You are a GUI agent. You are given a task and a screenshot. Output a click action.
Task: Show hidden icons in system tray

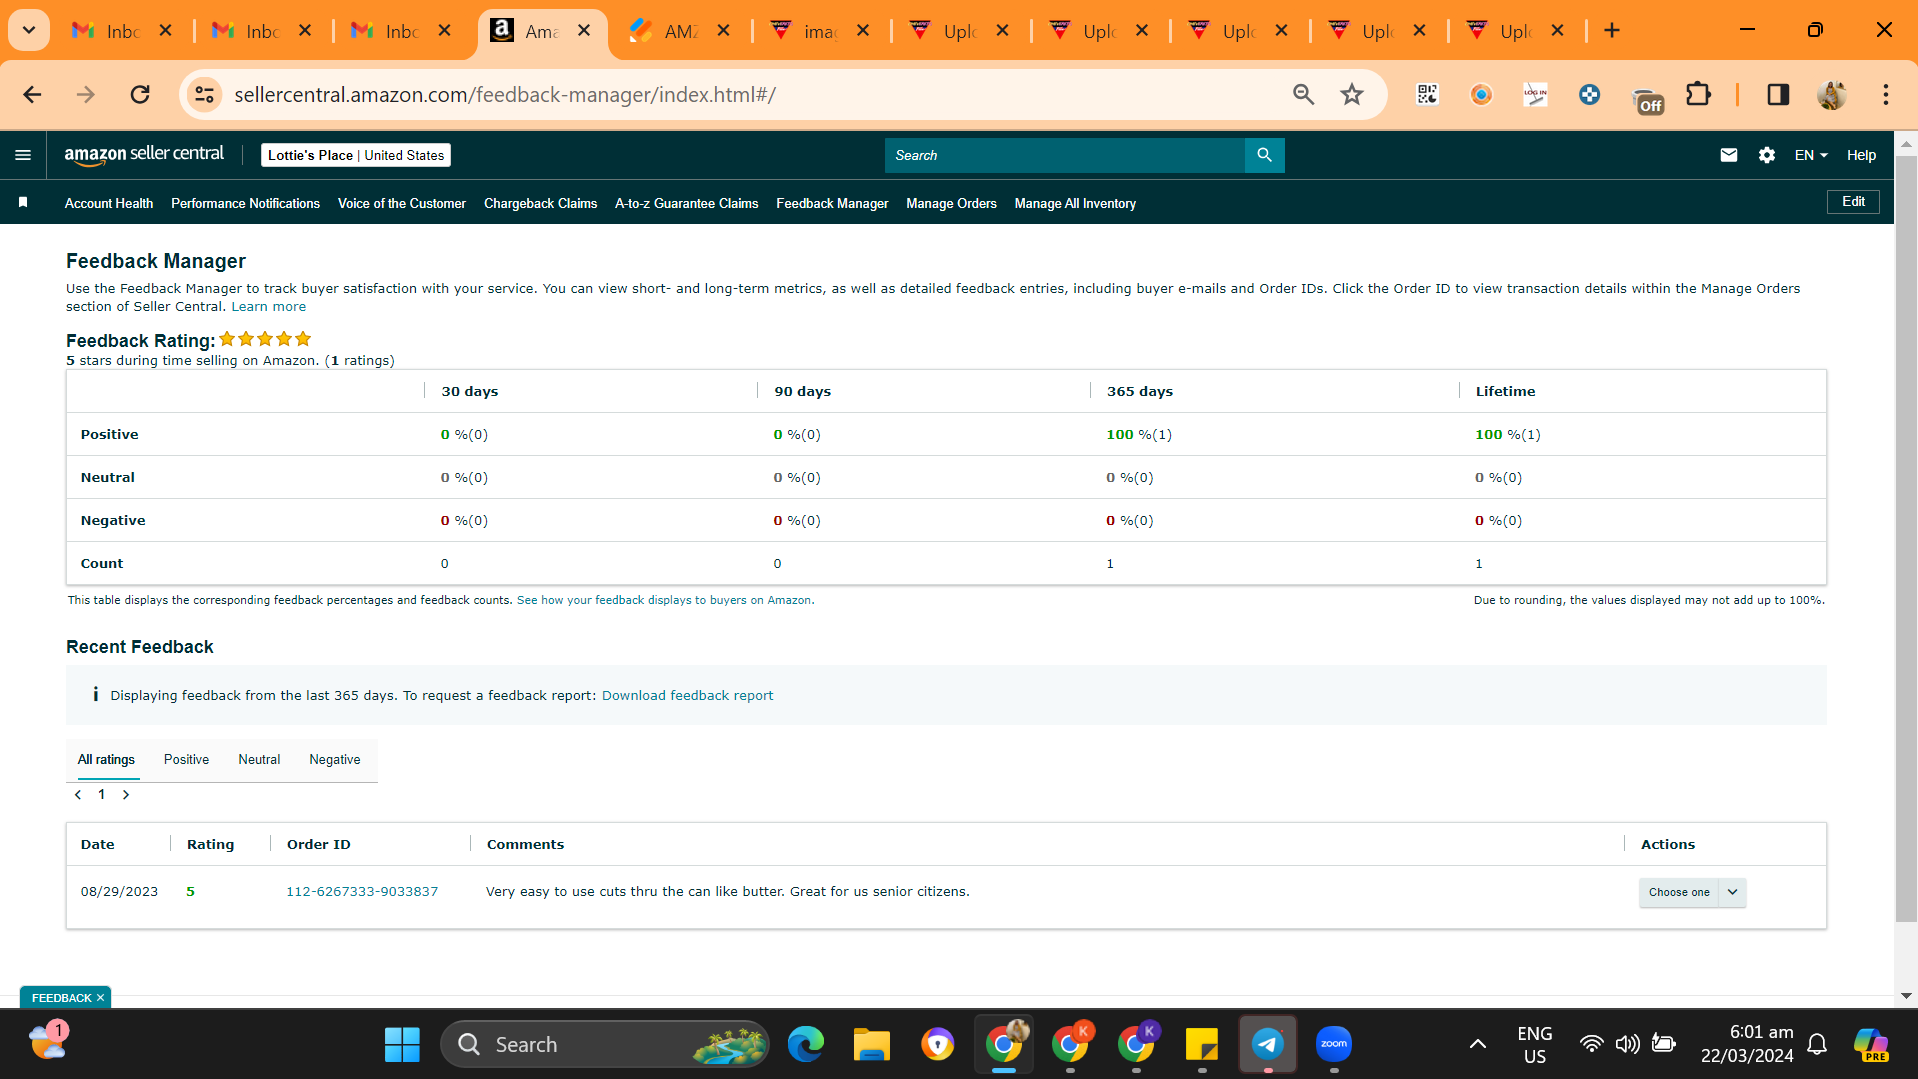[x=1477, y=1045]
